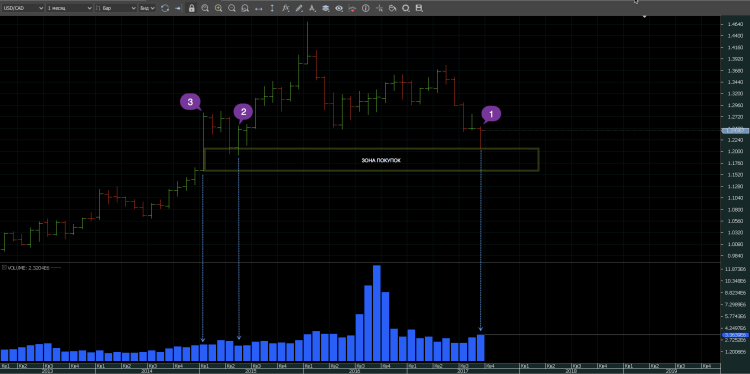This screenshot has height=374, width=750.
Task: Click the 'ЗОНА ПОКУПОК' buy zone rectangle
Action: point(371,160)
